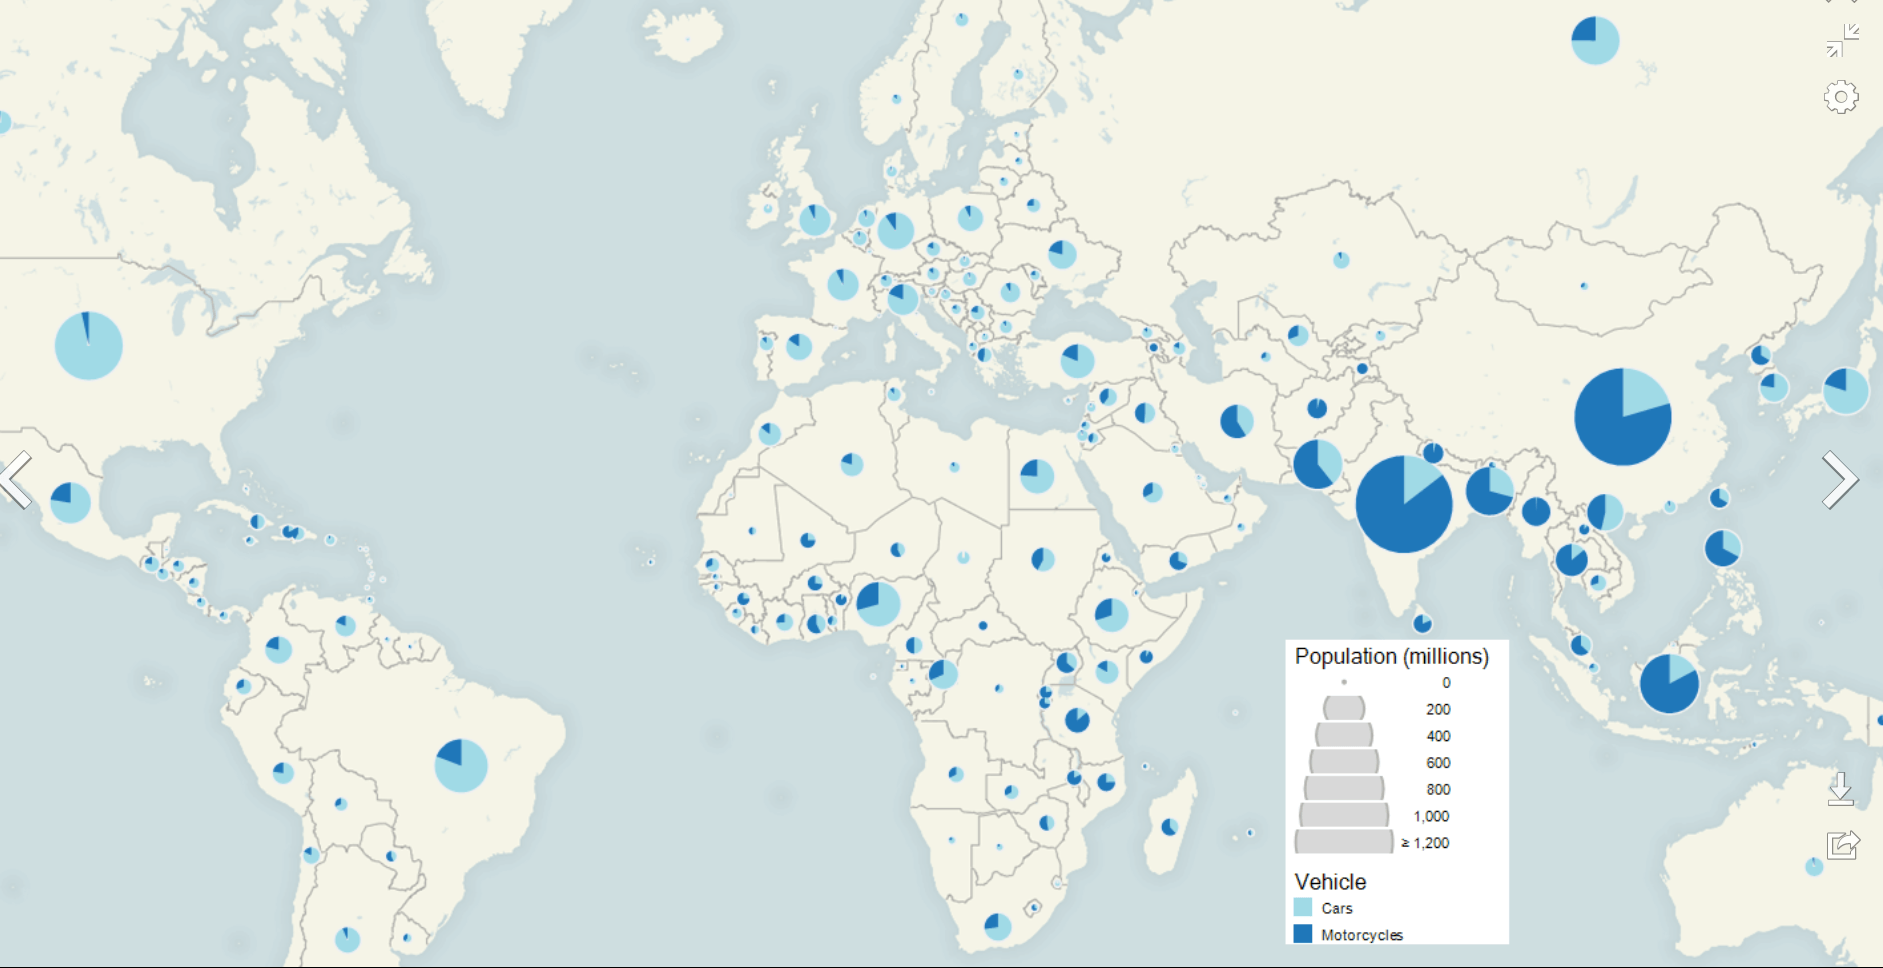
Task: Select the Cars legend color swatch
Action: pos(1302,908)
